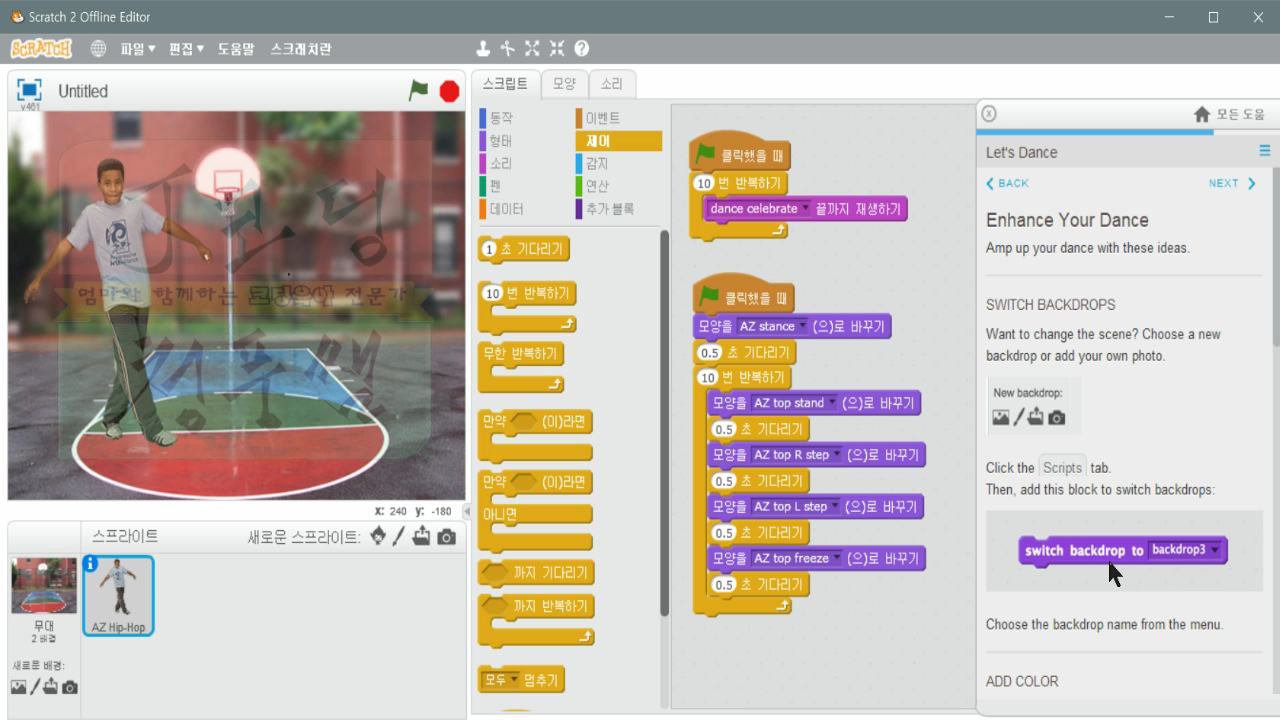Select the Grow sprite tool

point(532,48)
